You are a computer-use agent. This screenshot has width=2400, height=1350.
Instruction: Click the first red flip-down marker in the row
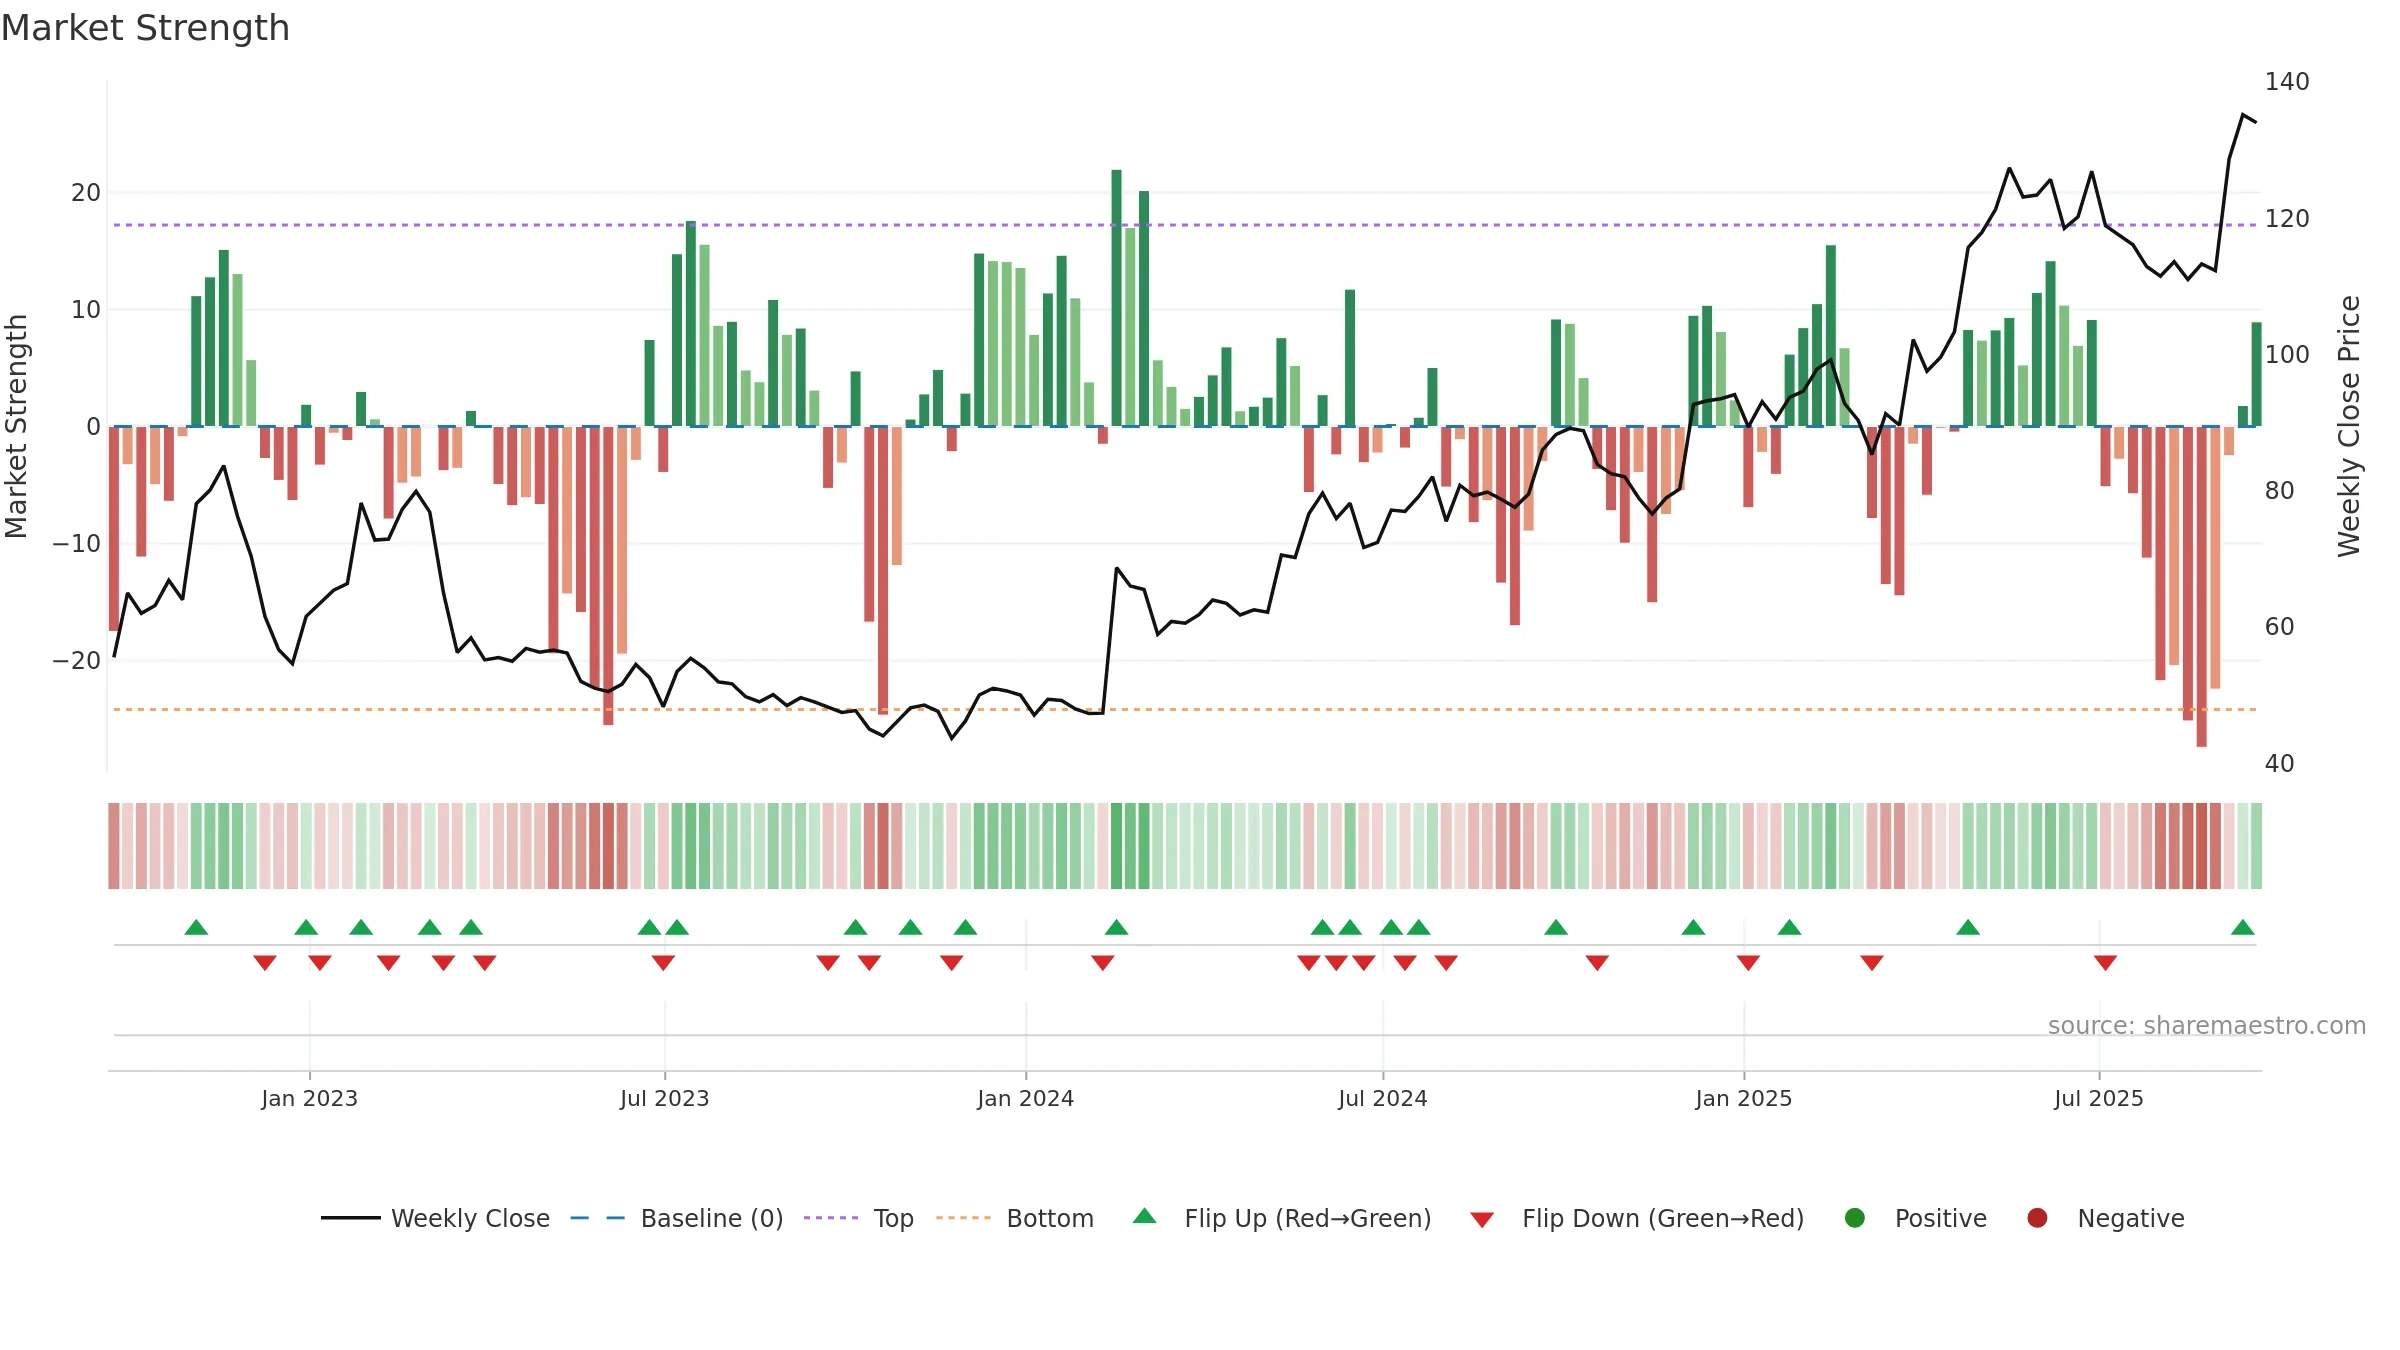(265, 963)
